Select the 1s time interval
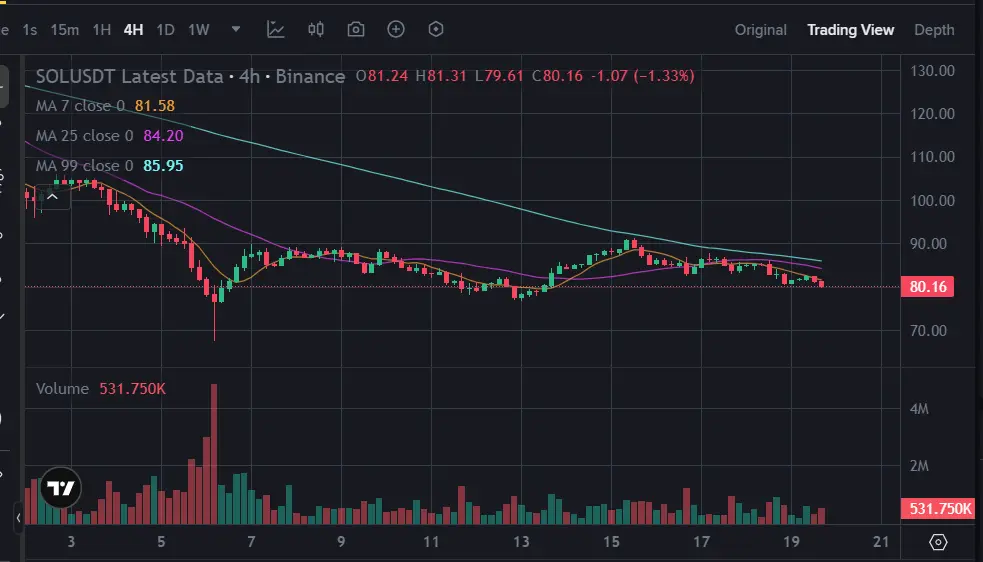Image resolution: width=983 pixels, height=562 pixels. coord(30,29)
